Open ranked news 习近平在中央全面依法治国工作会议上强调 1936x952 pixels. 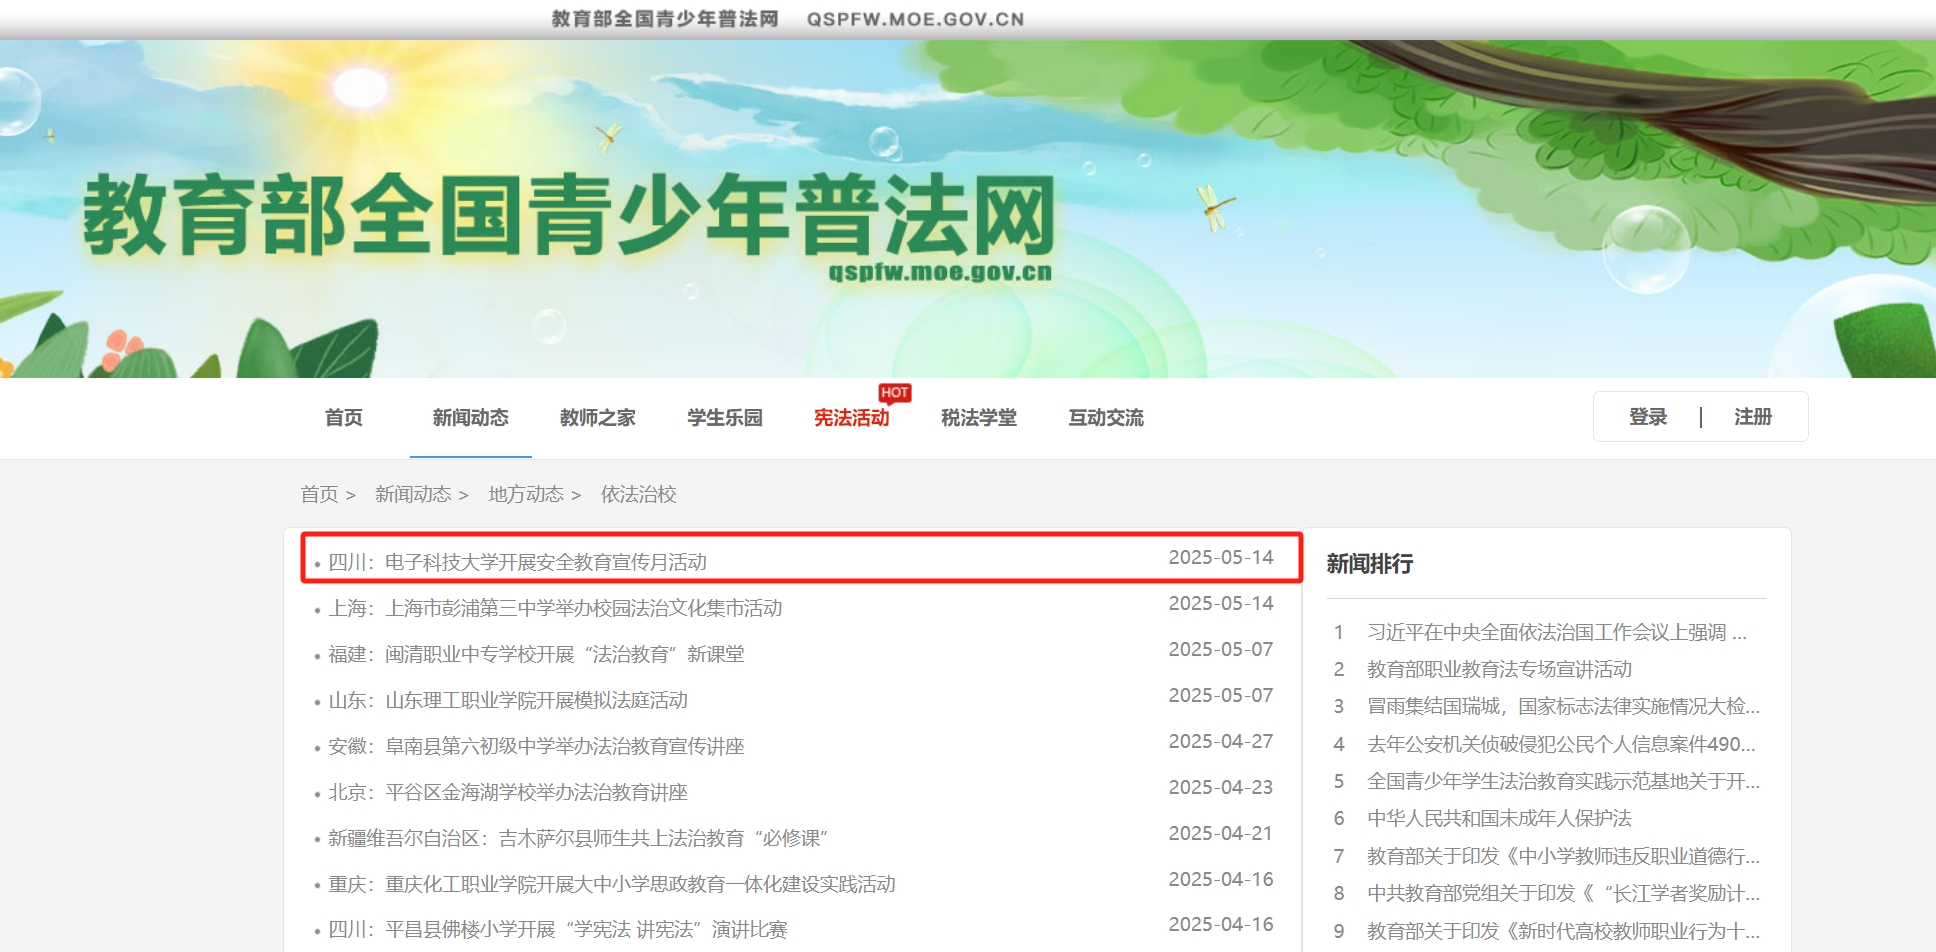[x=1557, y=632]
